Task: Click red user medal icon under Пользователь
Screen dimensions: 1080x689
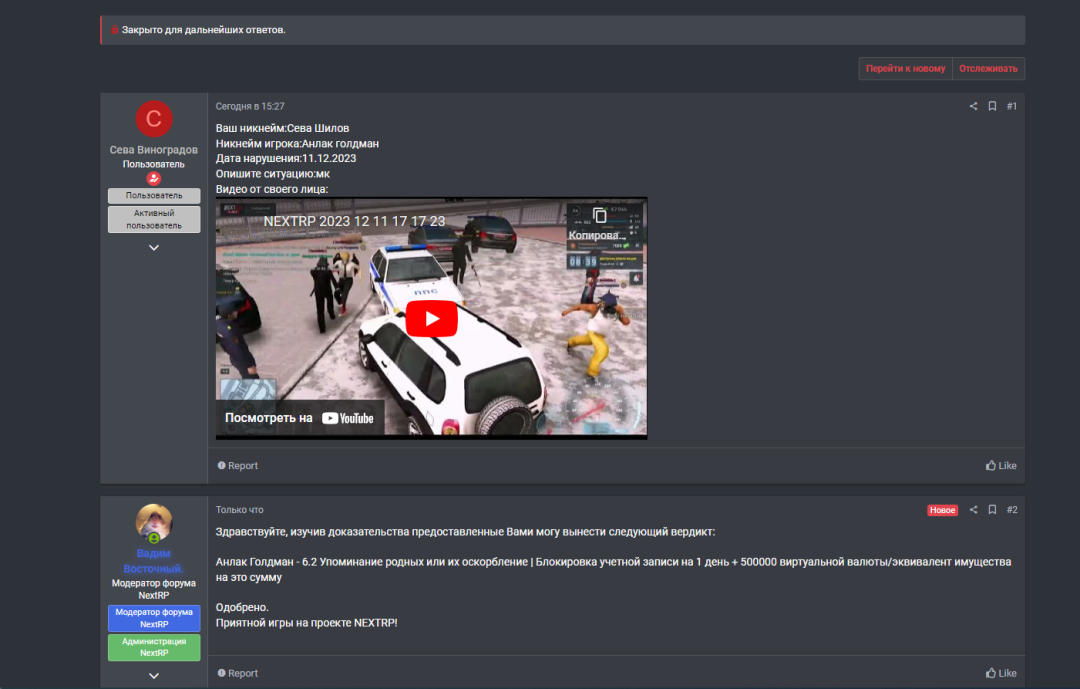Action: (x=154, y=178)
